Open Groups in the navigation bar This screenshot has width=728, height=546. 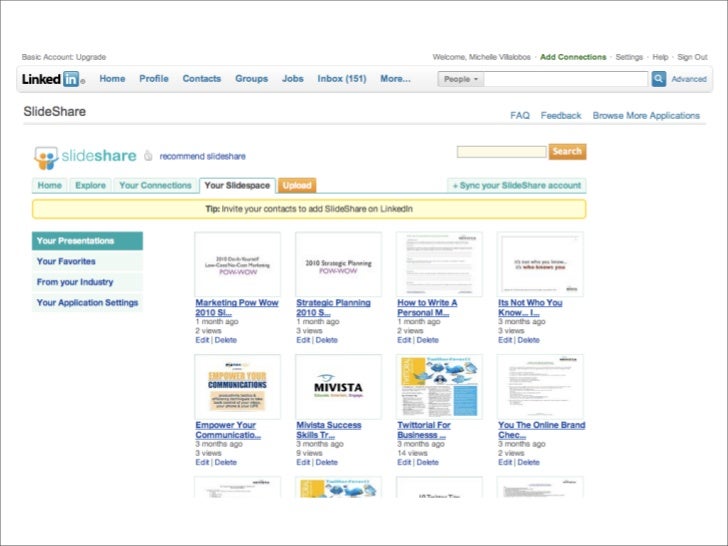tap(251, 78)
